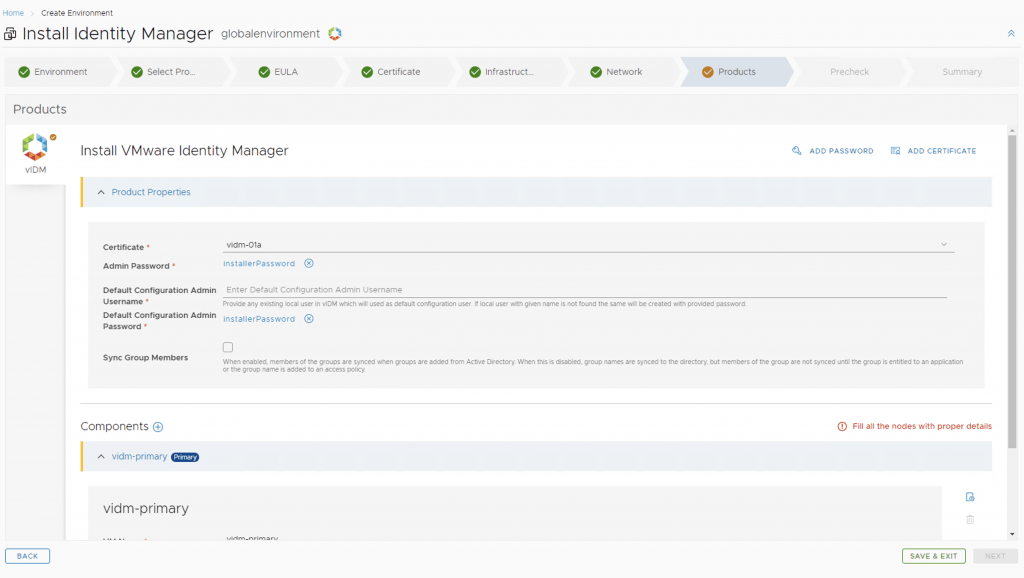This screenshot has height=578, width=1024.
Task: Go to the Certificate wizard step
Action: click(397, 72)
